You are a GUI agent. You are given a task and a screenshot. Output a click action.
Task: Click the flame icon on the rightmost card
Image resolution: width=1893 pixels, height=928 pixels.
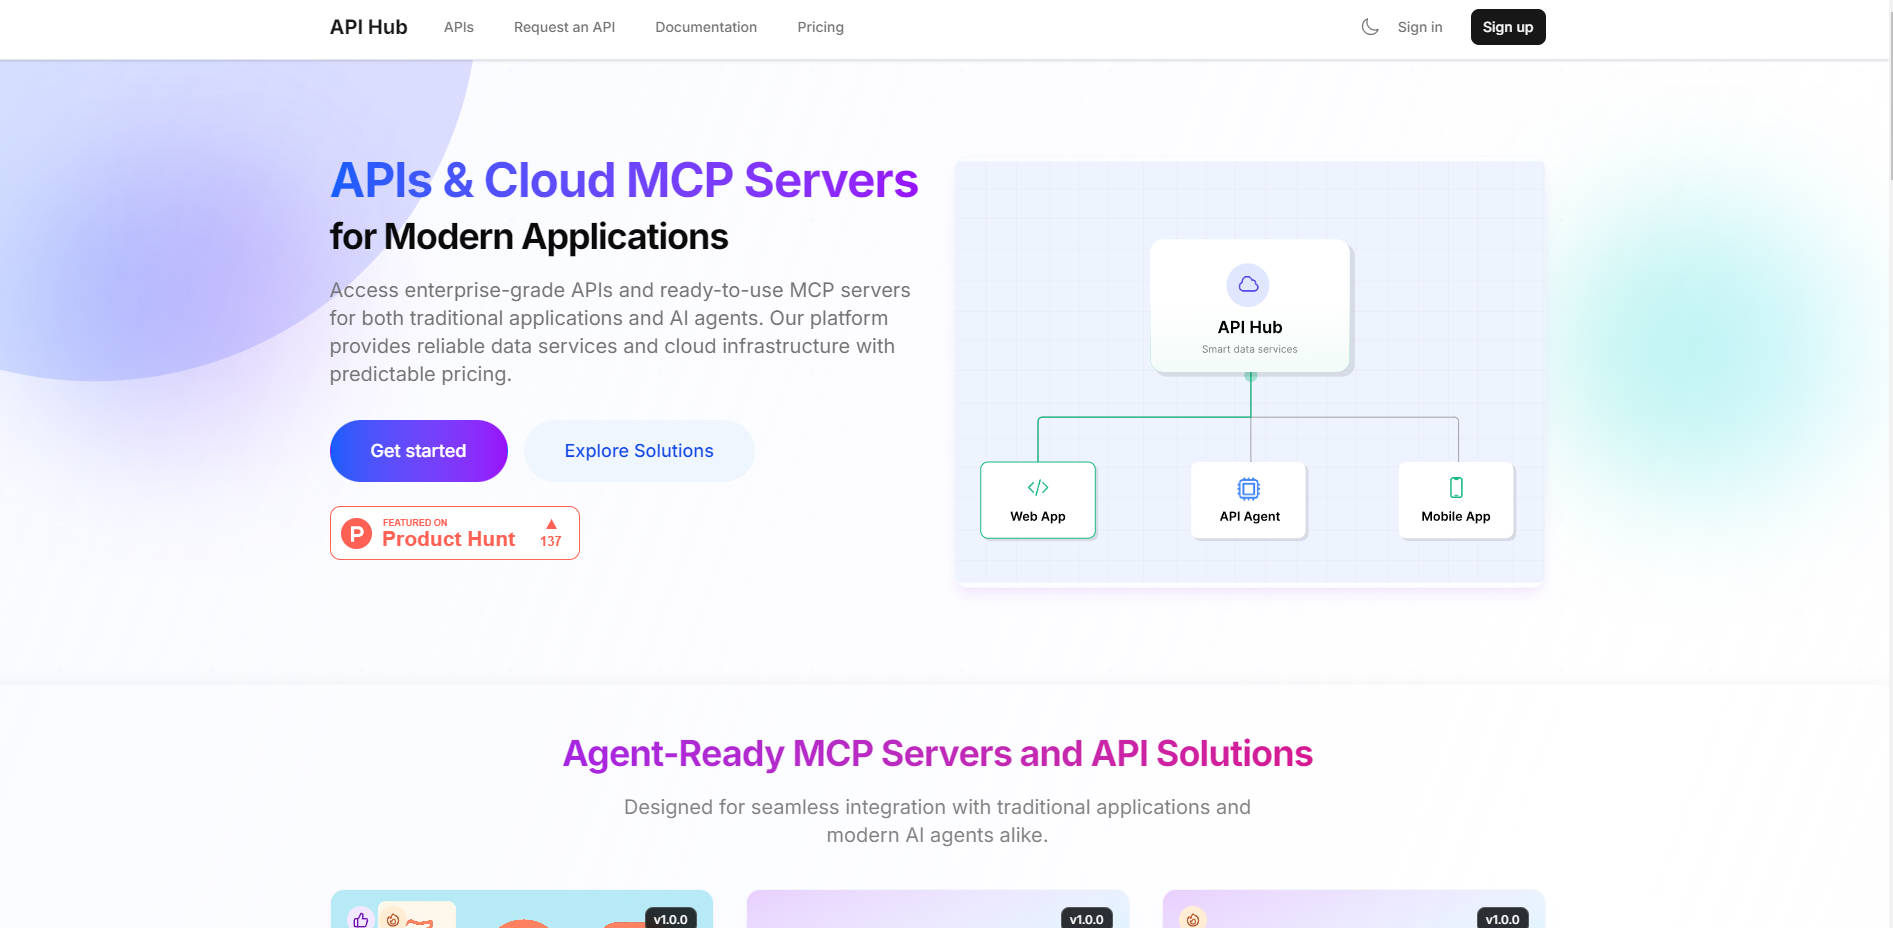coord(1193,920)
